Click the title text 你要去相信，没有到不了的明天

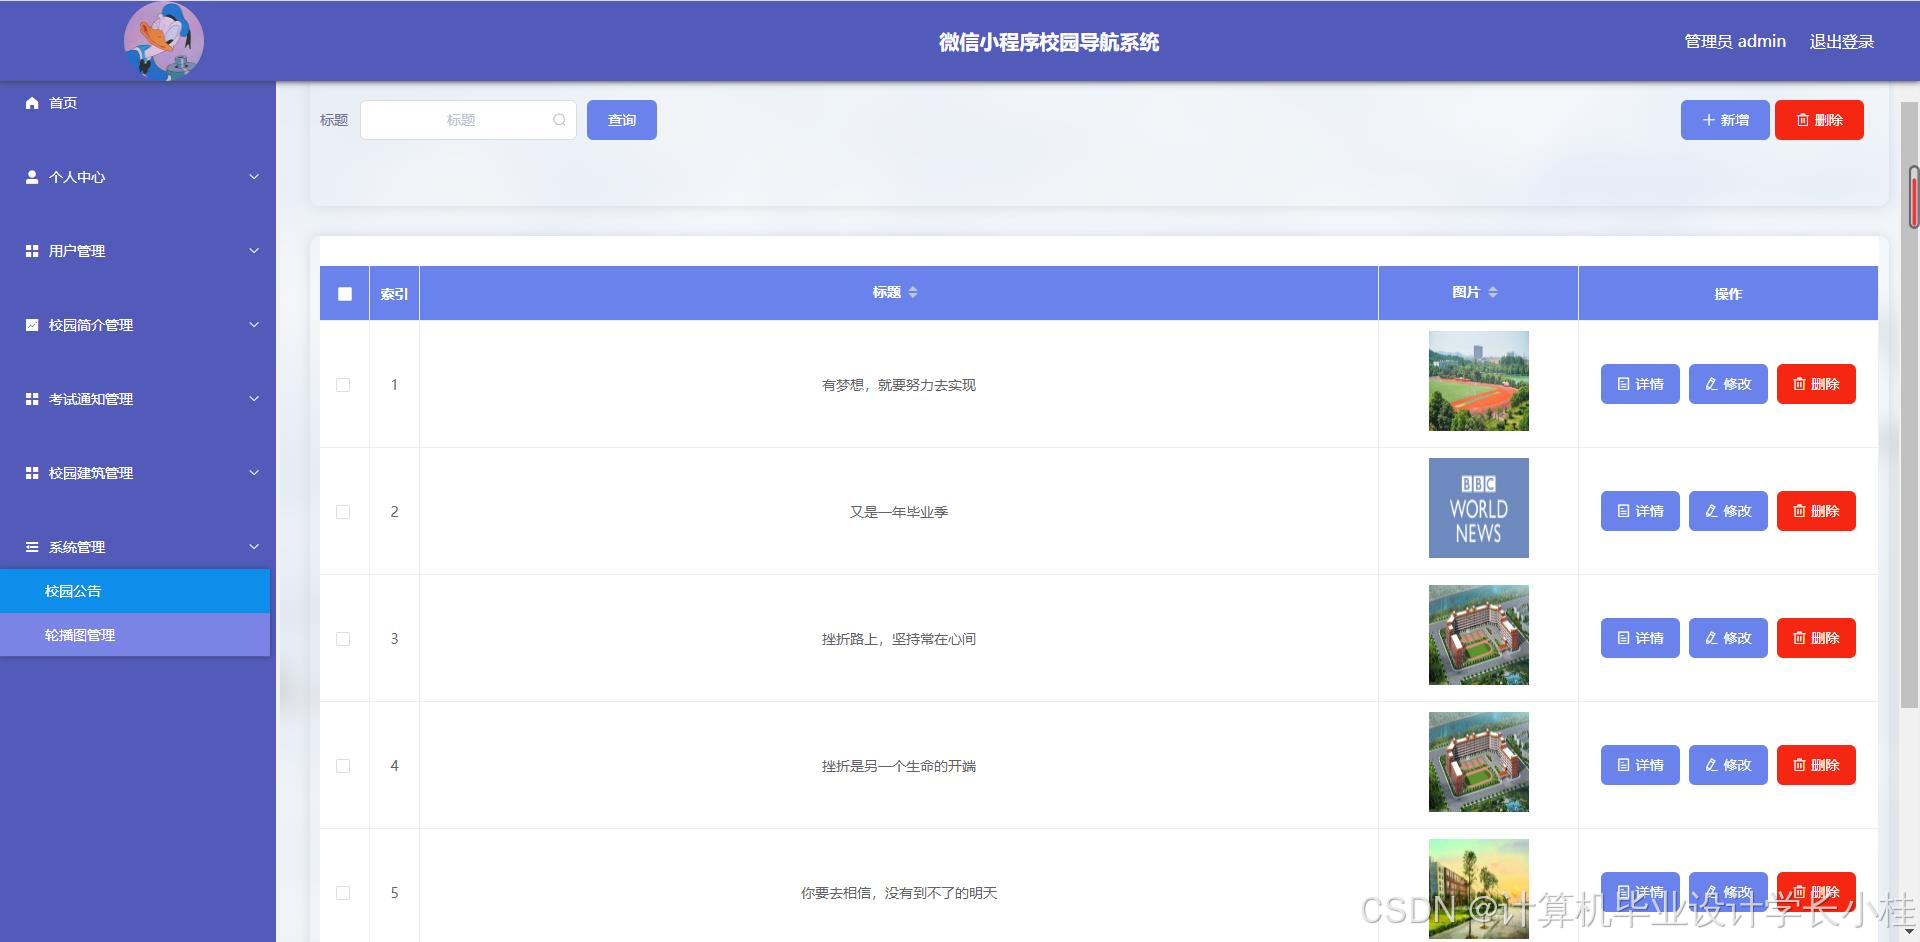899,893
